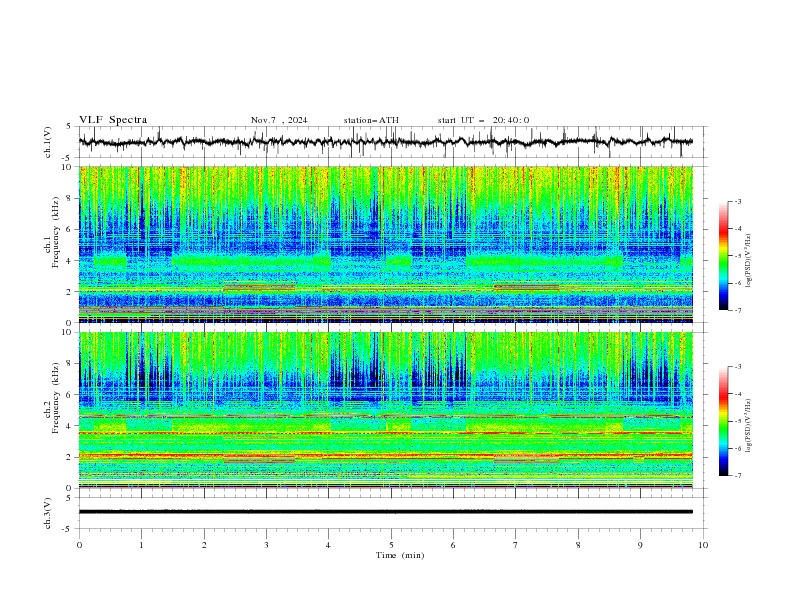Select the "start UT = 20:40:0" text

click(483, 120)
